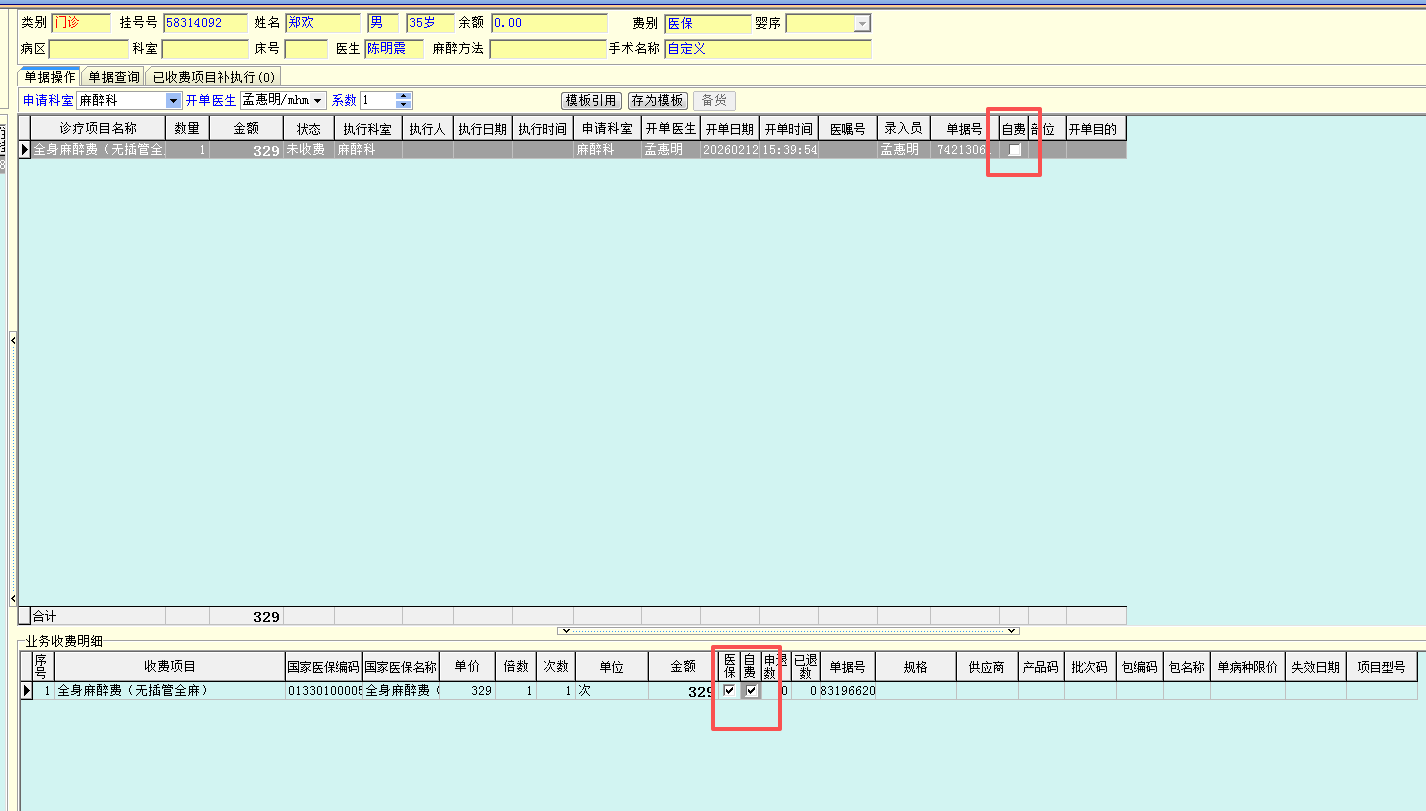This screenshot has height=811, width=1426.
Task: Select the 未收费 status cell
Action: point(308,150)
